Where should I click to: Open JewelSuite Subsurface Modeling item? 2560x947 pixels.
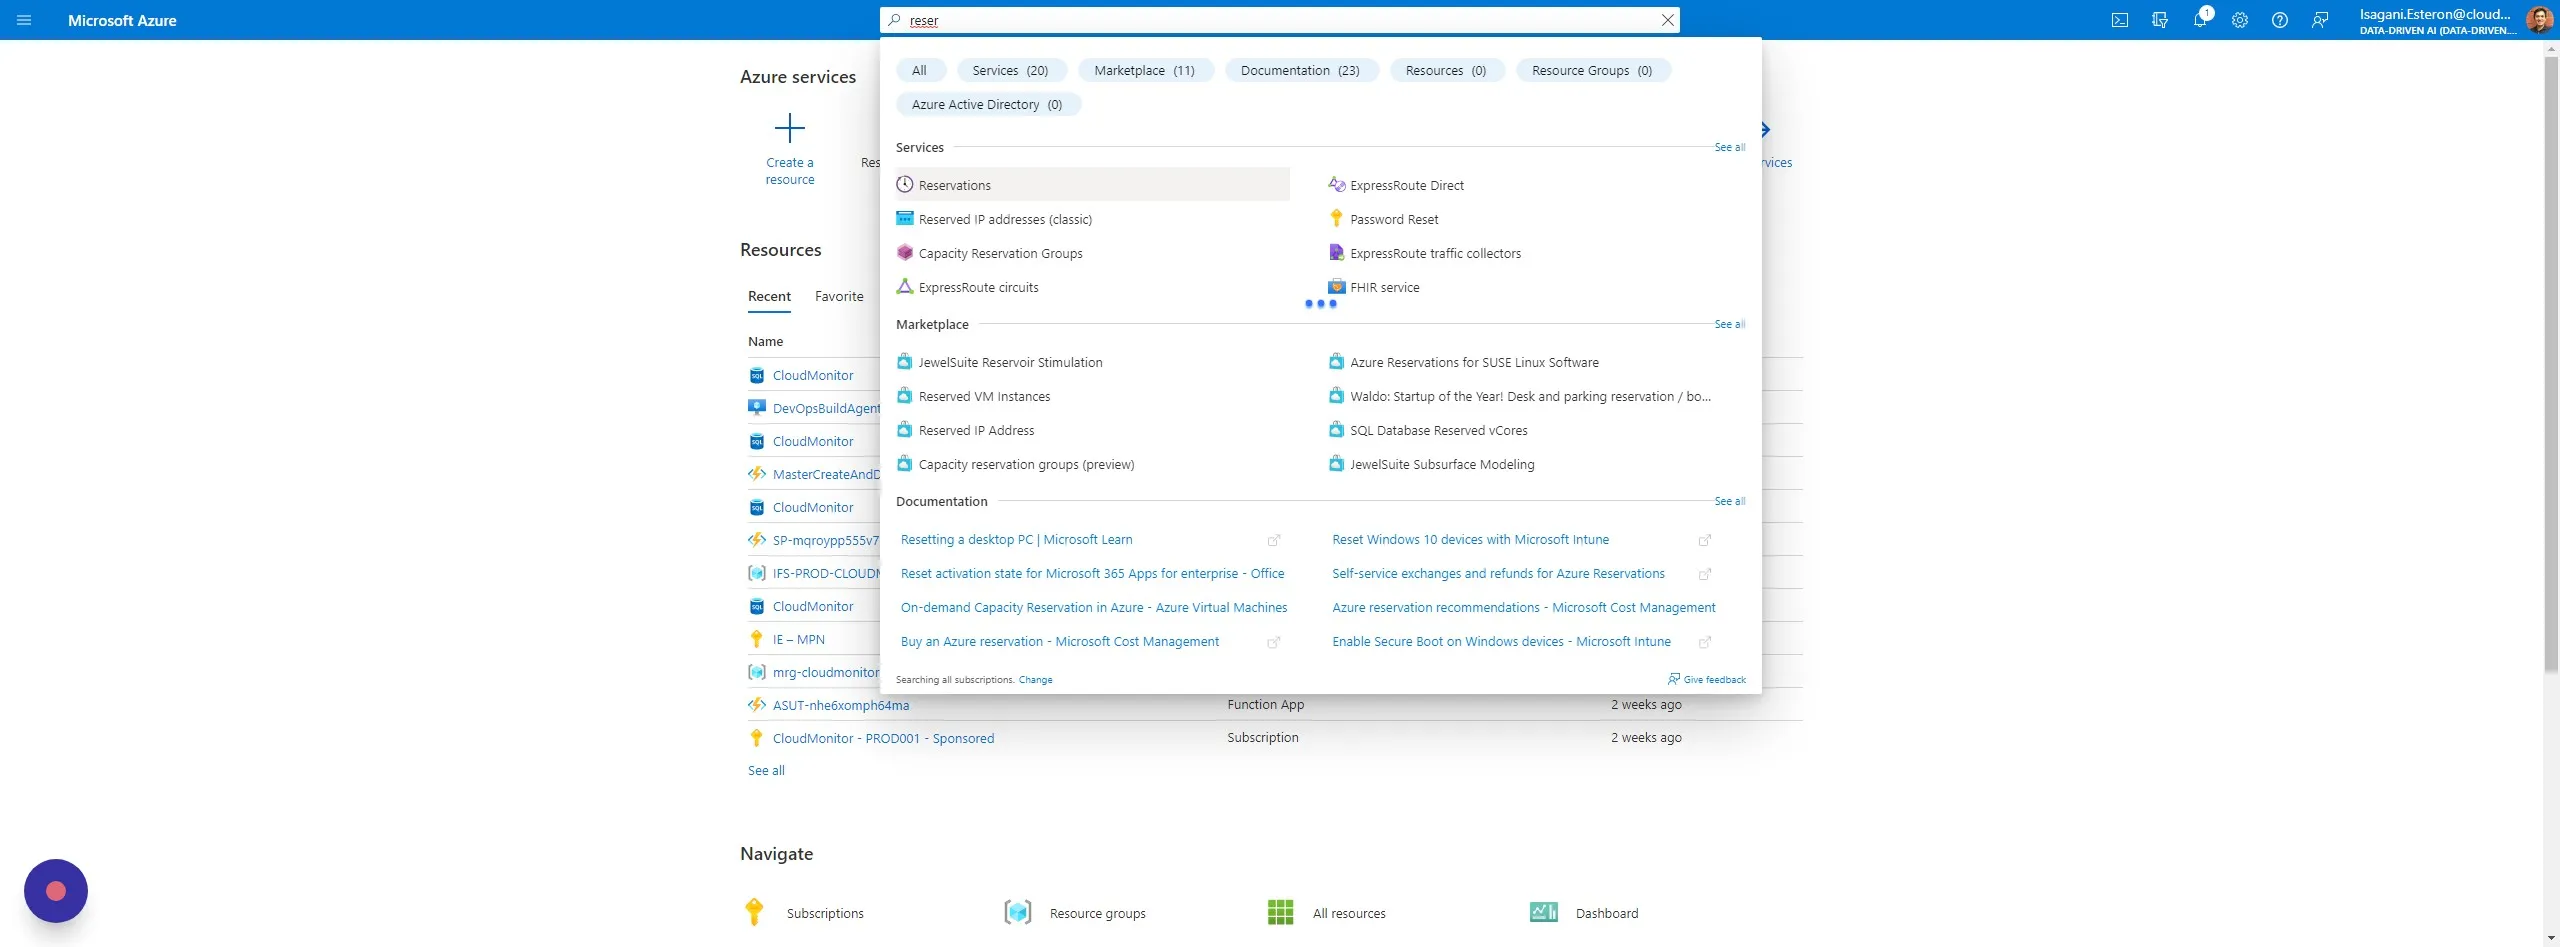1432,464
